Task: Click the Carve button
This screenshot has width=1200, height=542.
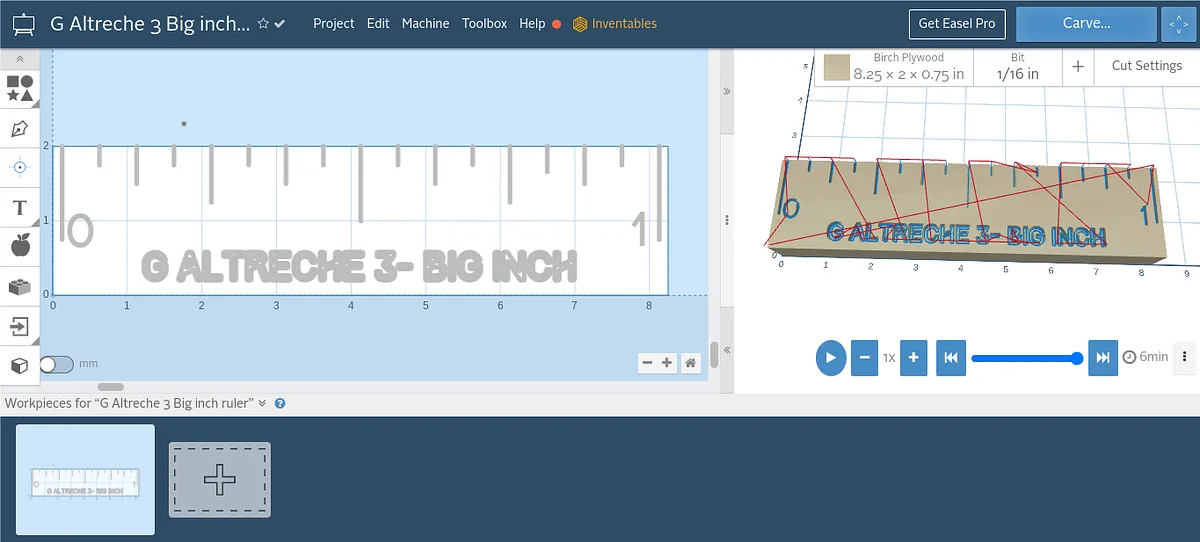Action: (x=1086, y=24)
